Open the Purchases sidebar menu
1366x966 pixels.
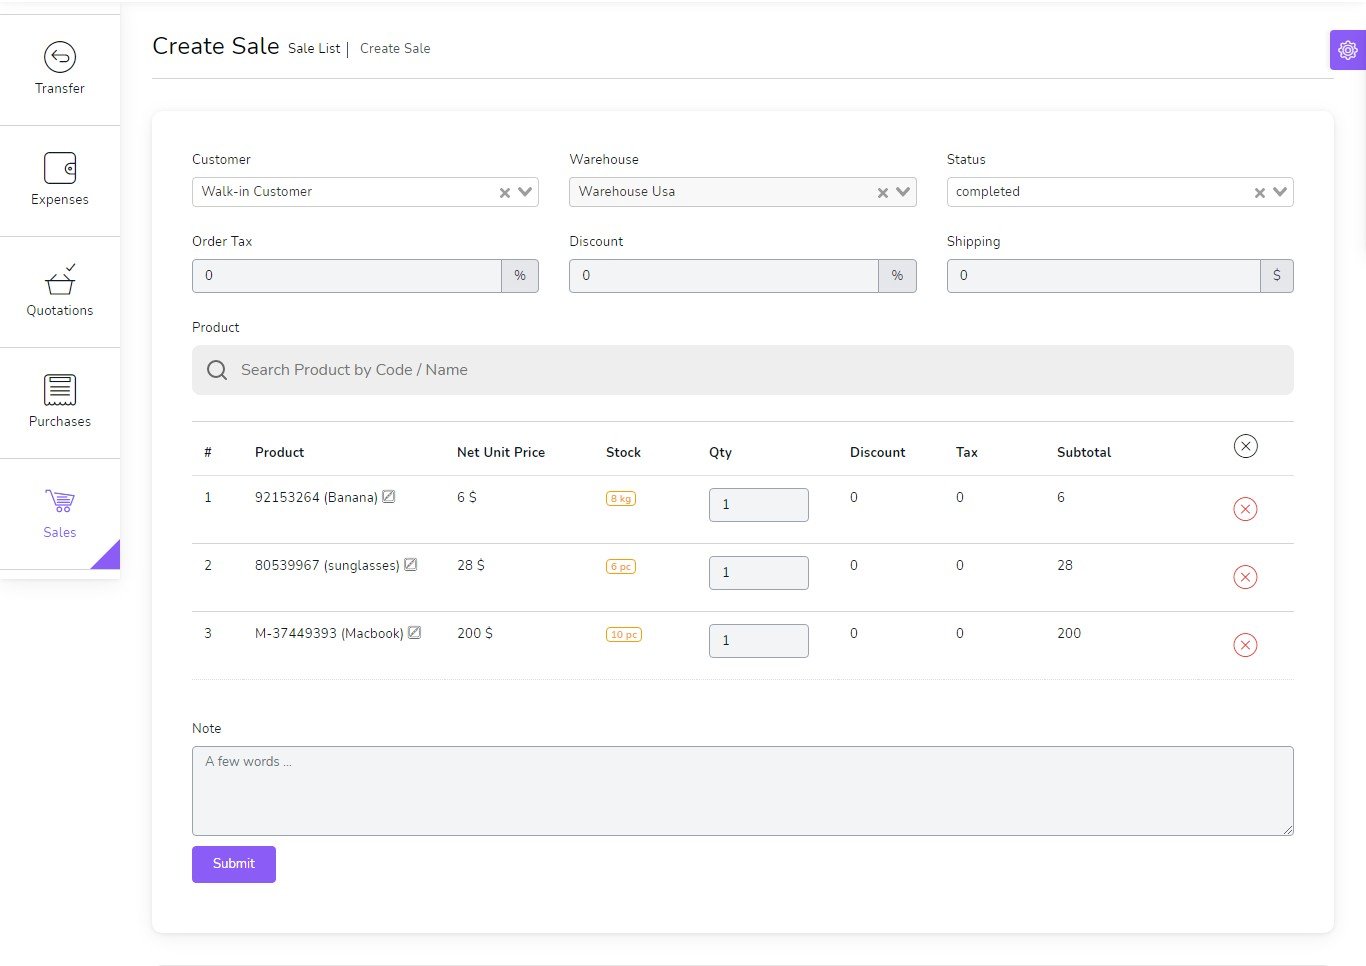click(60, 402)
